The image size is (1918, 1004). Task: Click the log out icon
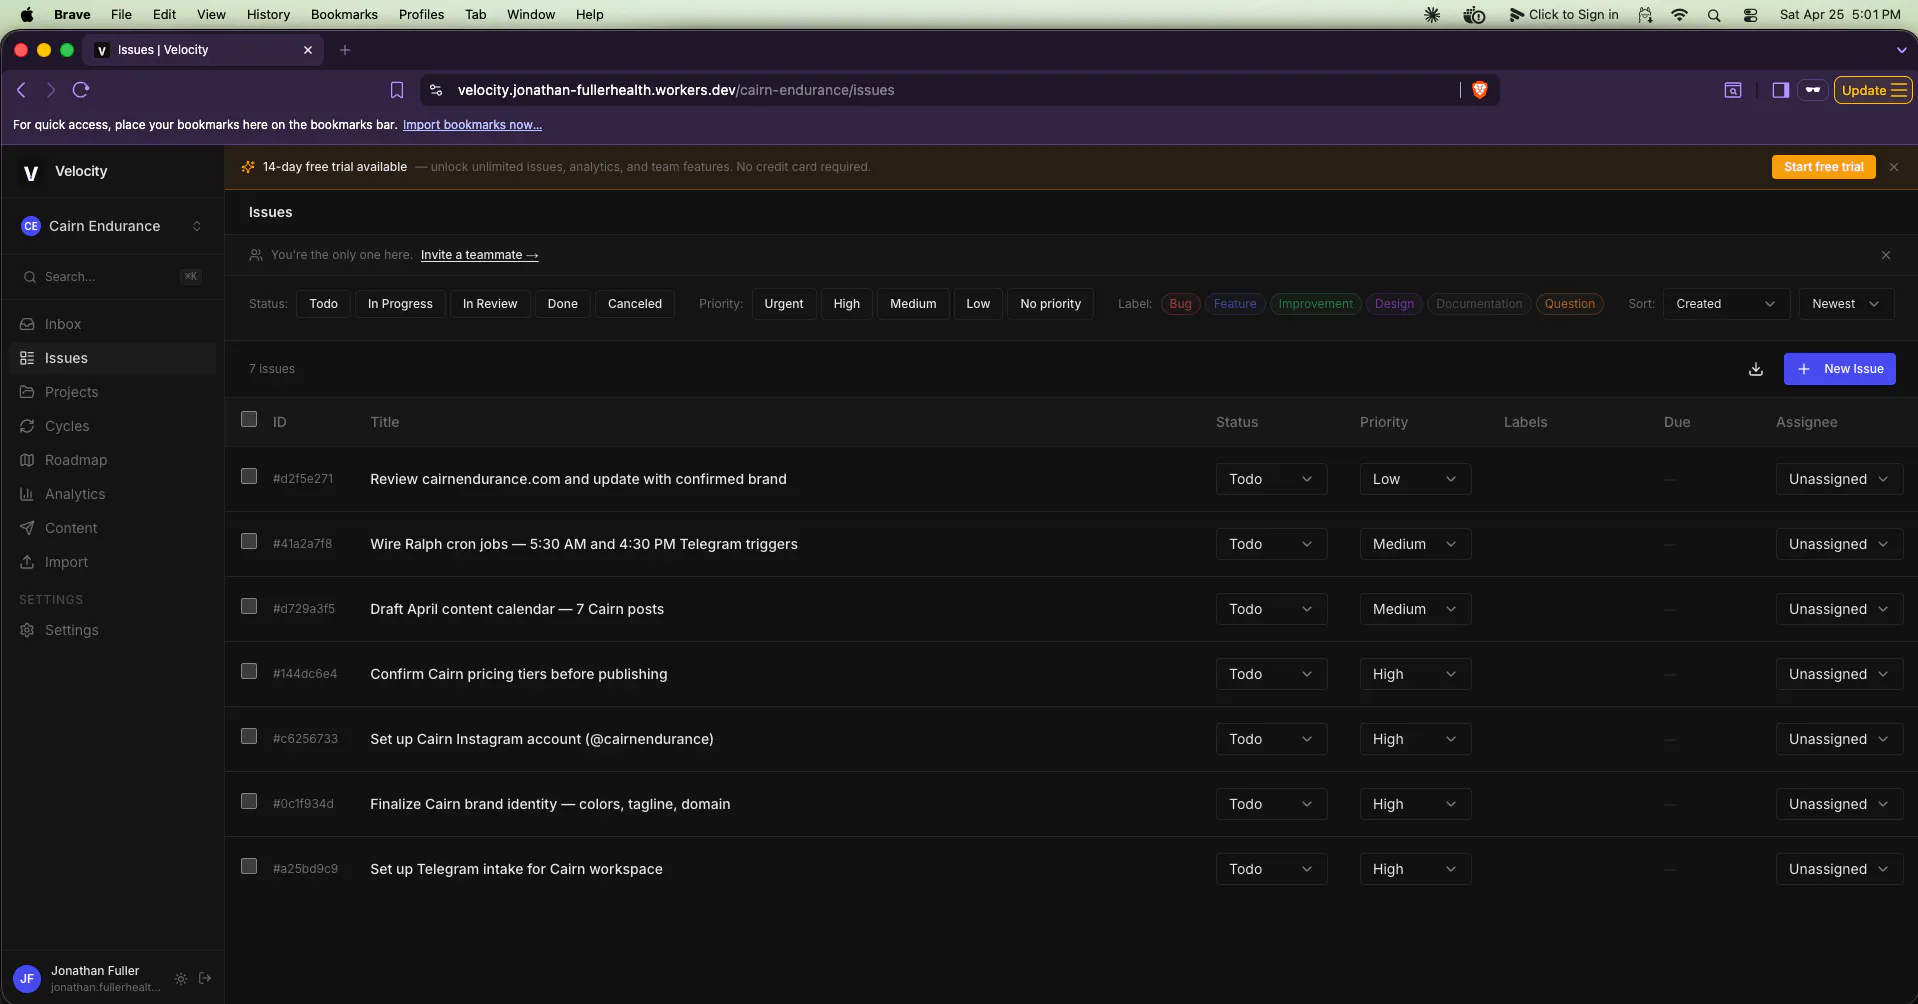(x=205, y=978)
